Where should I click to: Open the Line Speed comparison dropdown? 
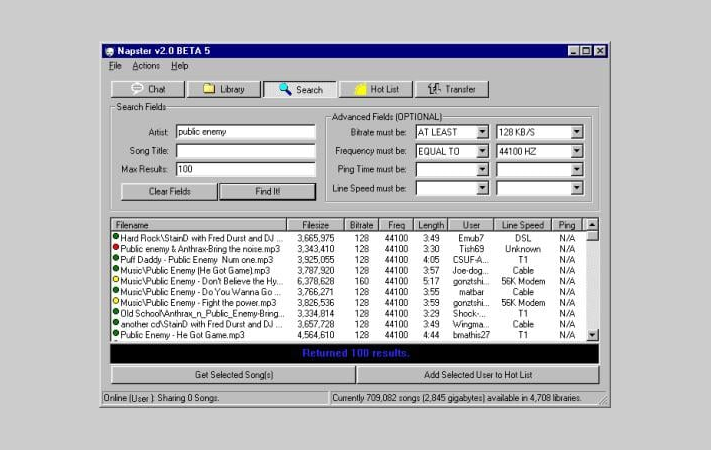pyautogui.click(x=482, y=188)
